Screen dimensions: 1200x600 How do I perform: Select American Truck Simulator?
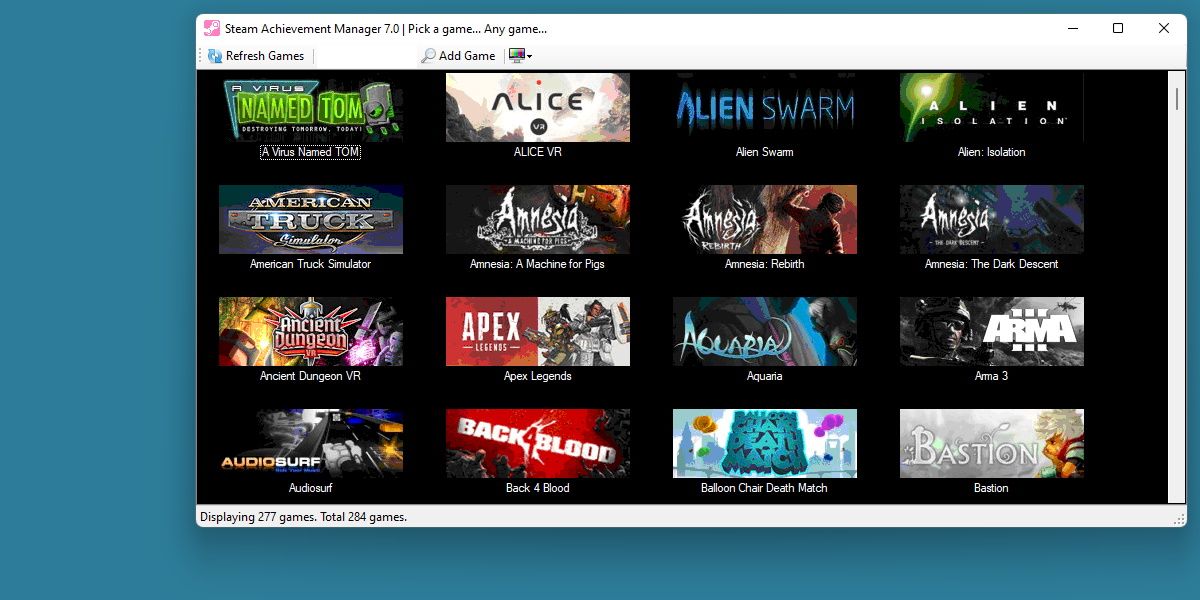[311, 219]
